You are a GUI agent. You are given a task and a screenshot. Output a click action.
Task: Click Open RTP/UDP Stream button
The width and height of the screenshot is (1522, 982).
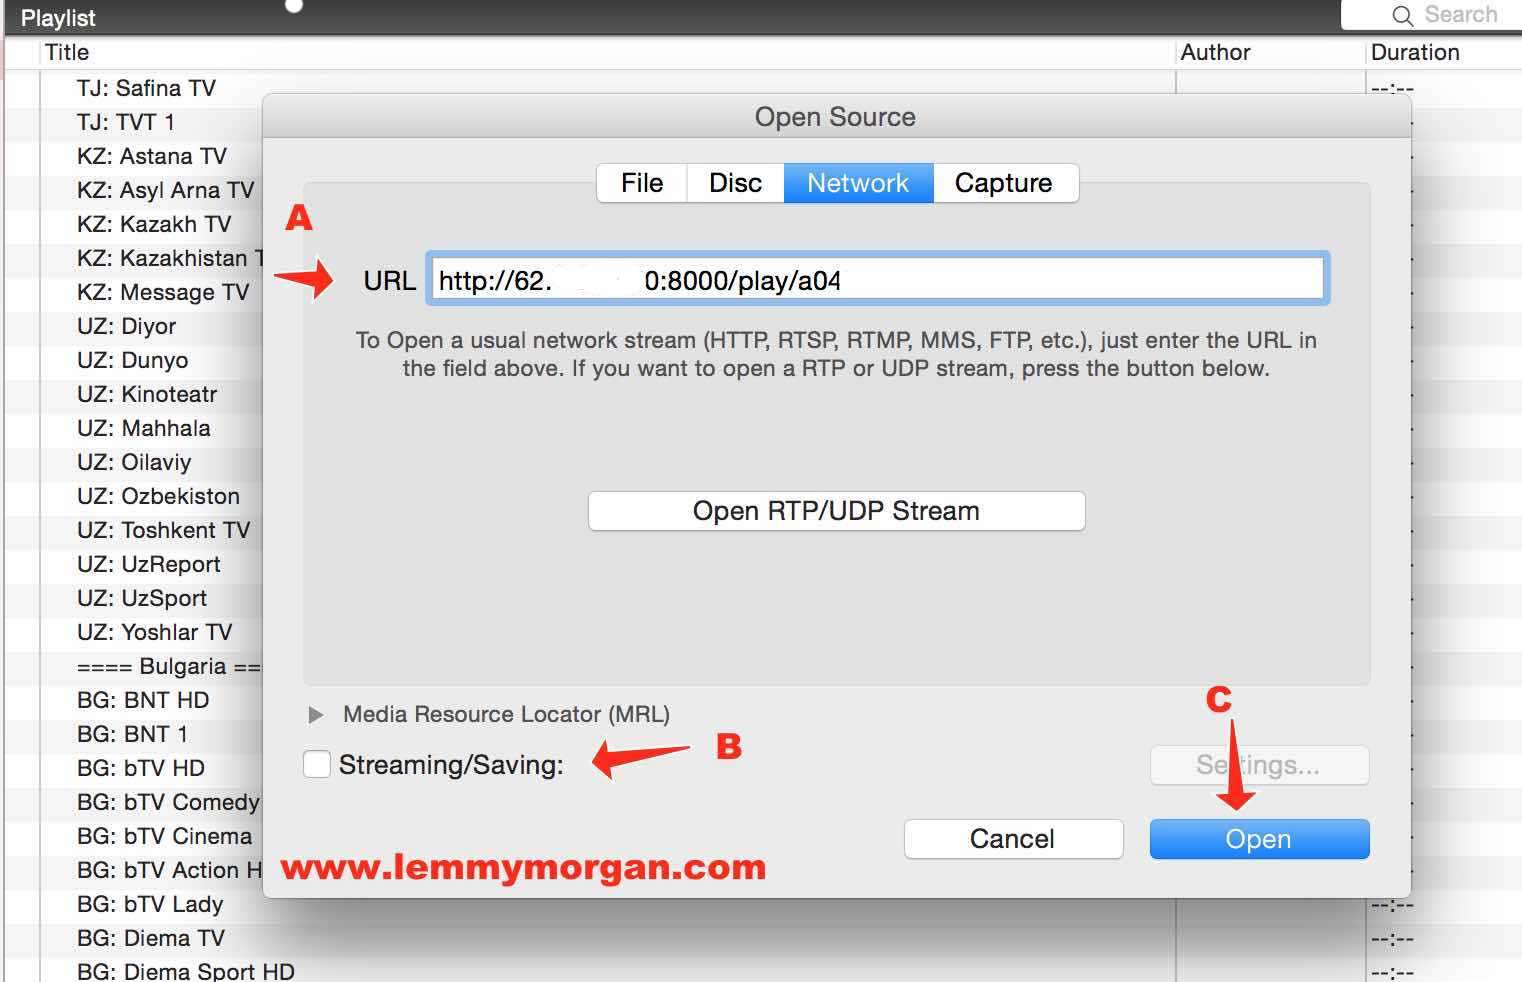[836, 511]
